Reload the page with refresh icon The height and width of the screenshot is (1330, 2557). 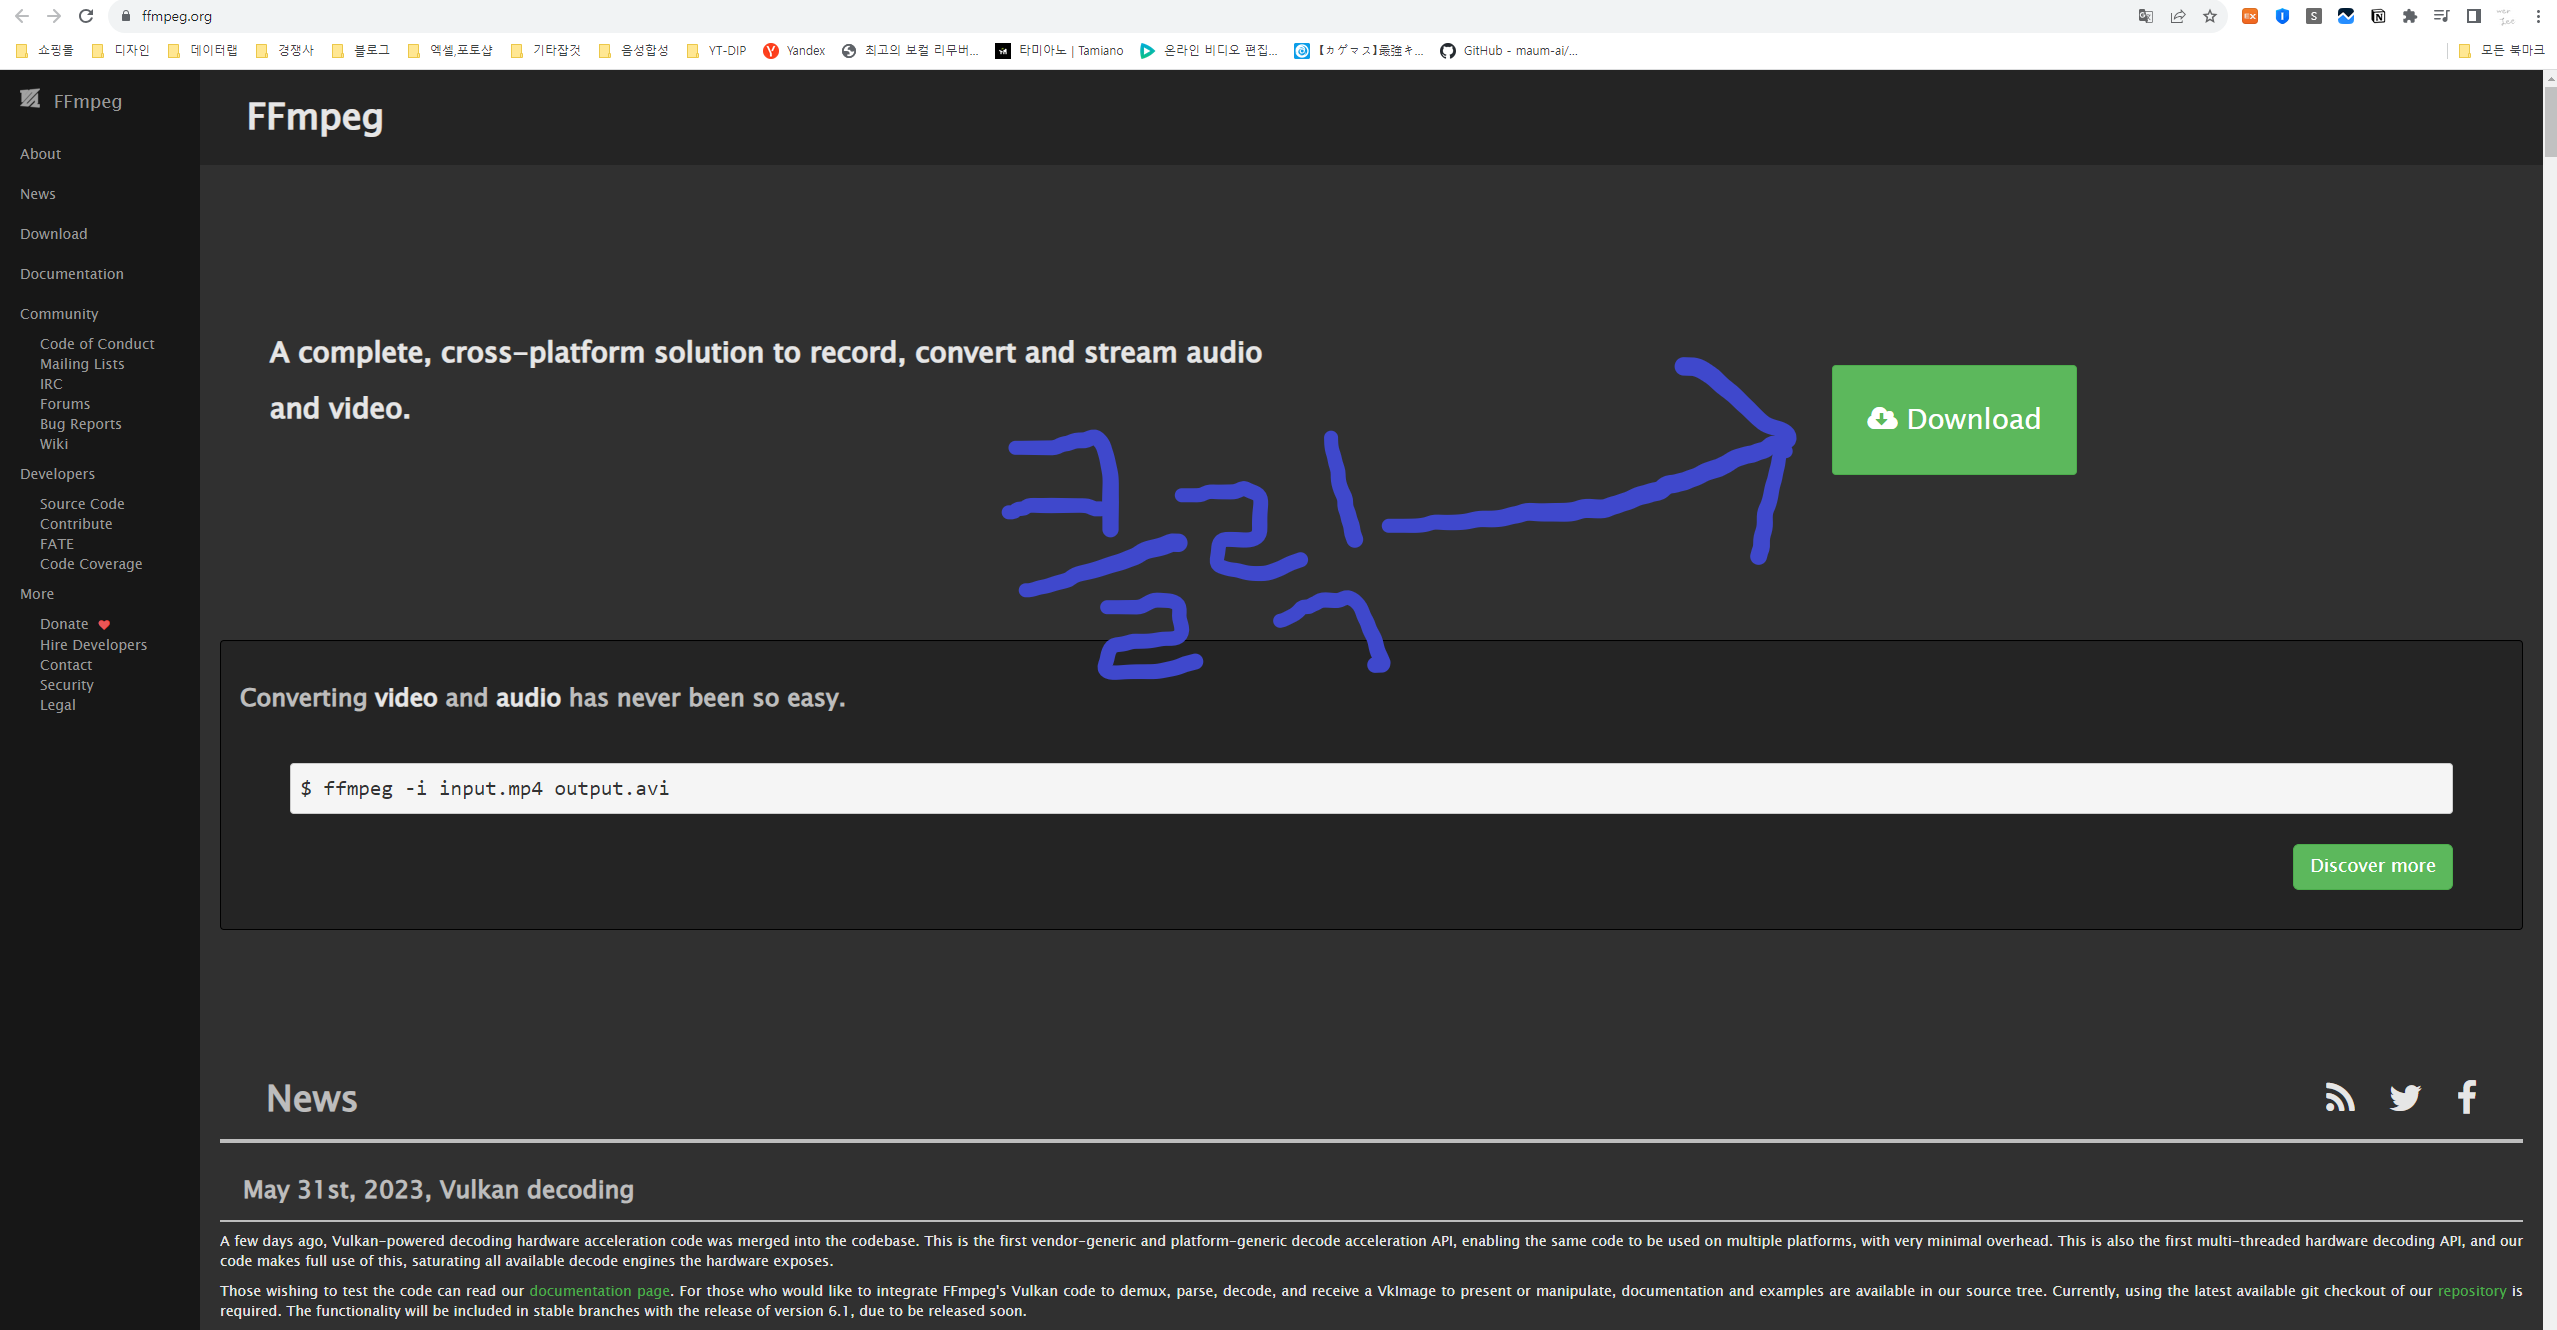(x=86, y=16)
